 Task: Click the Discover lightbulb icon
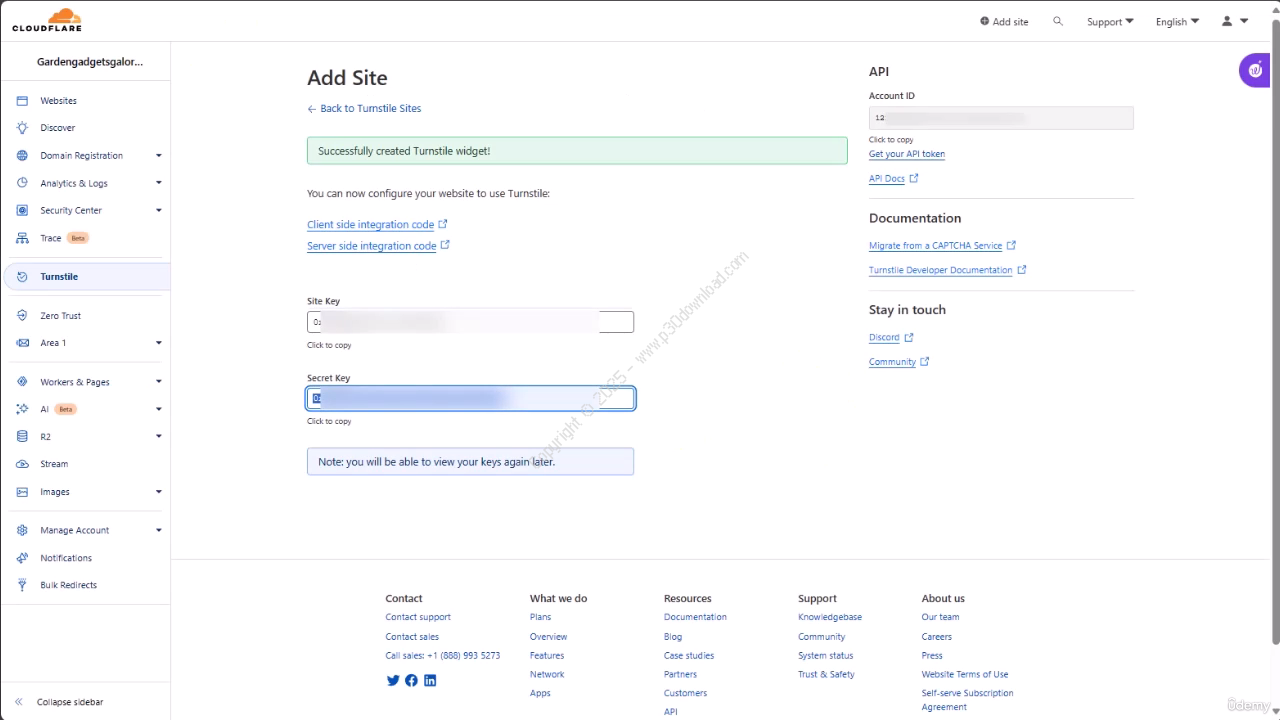point(22,128)
